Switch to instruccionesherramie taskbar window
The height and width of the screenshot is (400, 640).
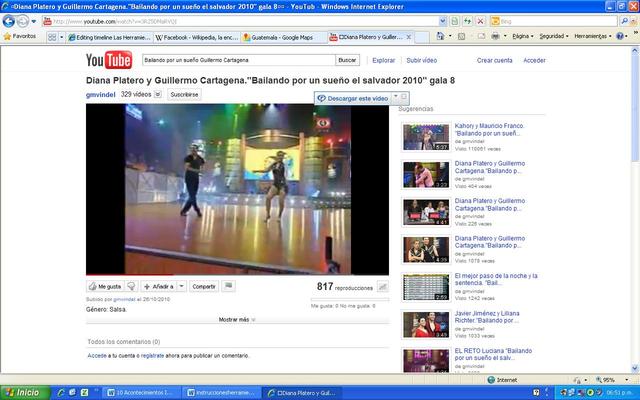(221, 393)
